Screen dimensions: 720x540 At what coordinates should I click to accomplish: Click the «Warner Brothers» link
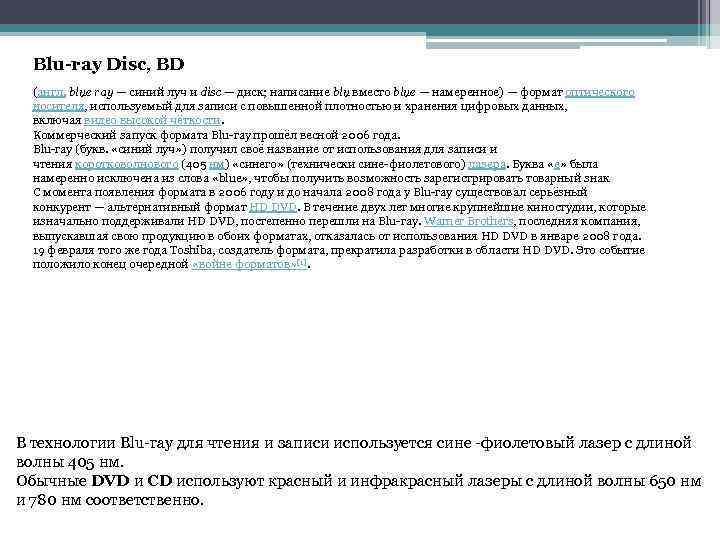[468, 221]
